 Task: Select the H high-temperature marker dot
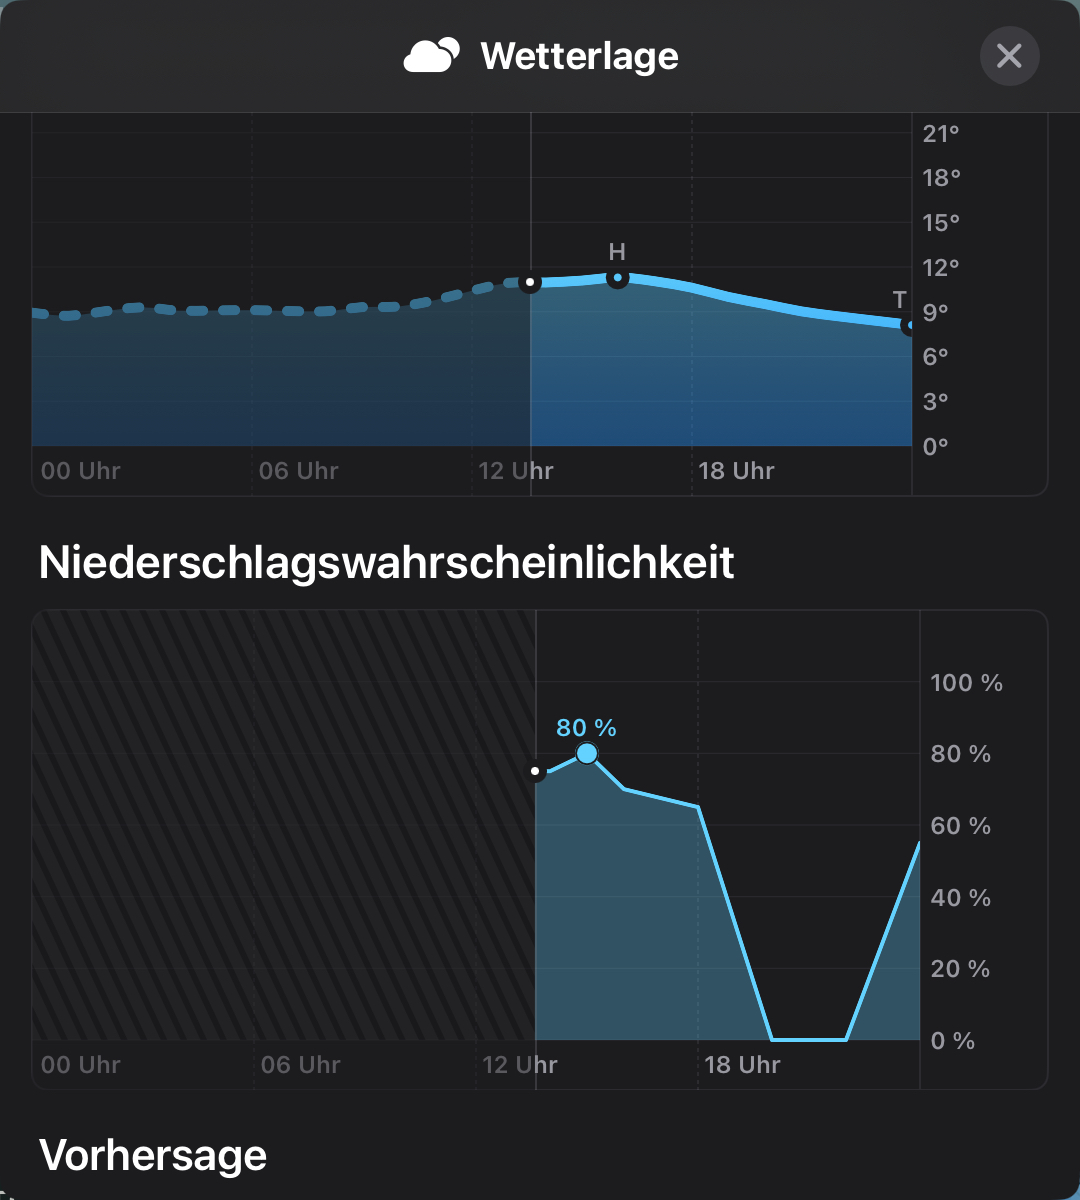(617, 277)
